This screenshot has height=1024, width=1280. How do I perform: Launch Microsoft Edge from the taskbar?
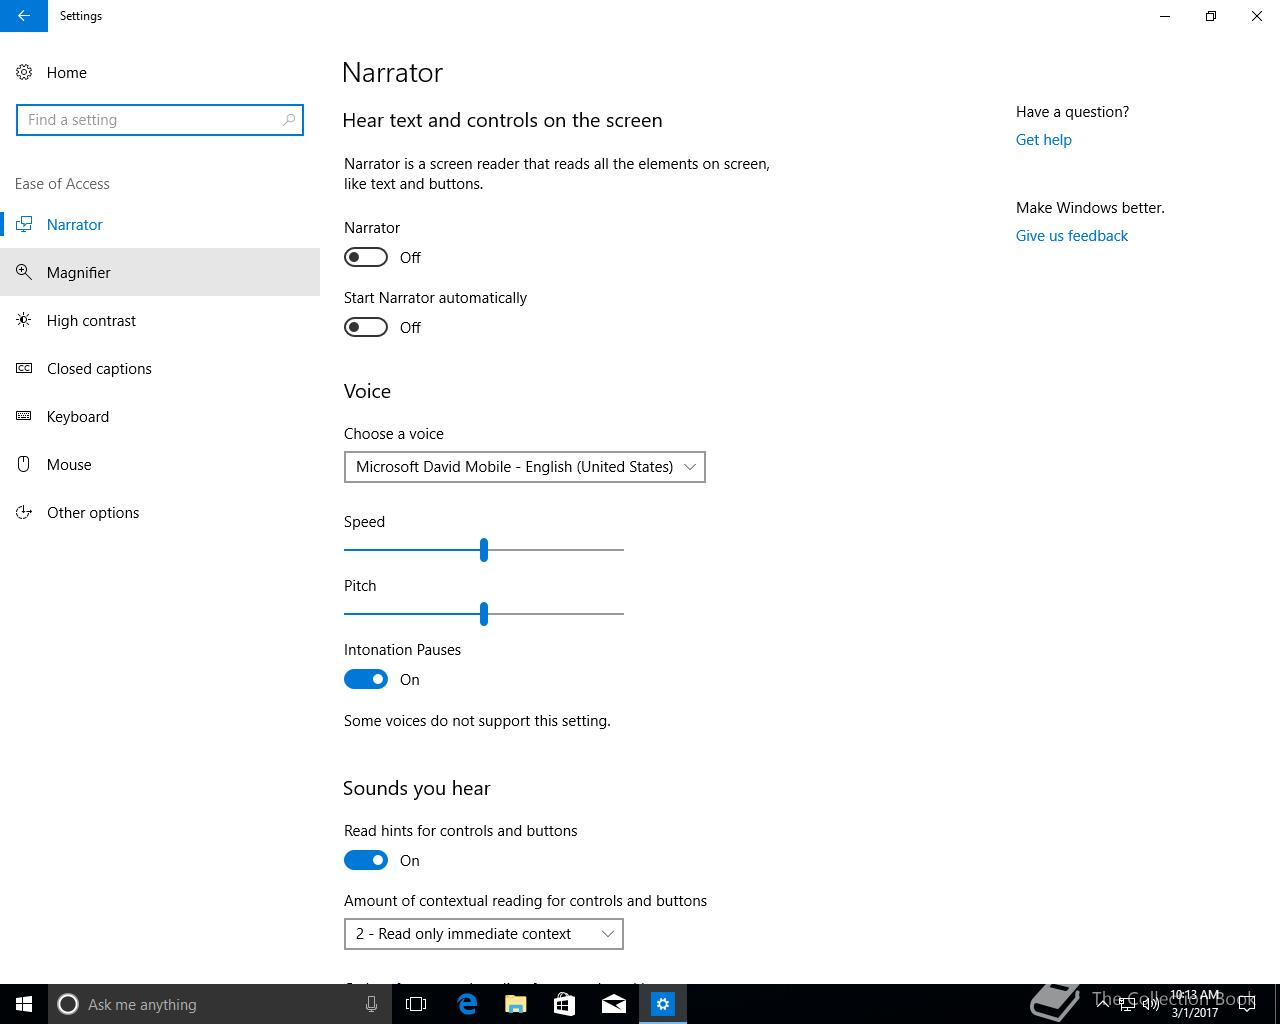467,1004
